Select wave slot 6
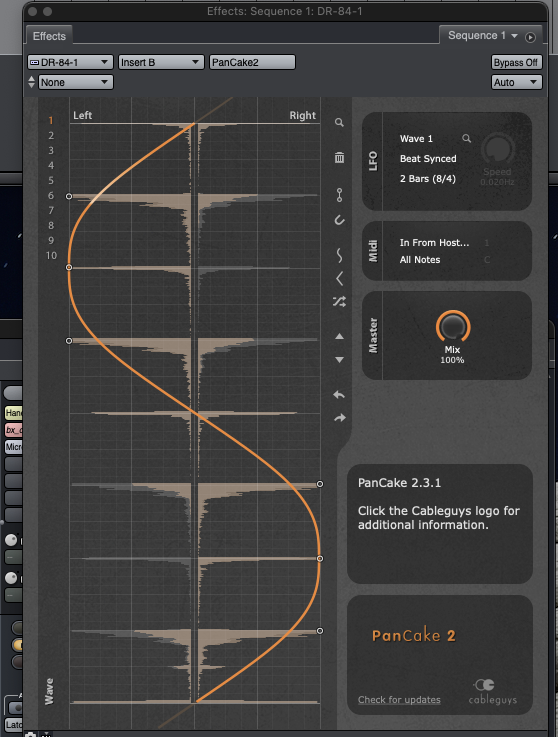 [51, 196]
